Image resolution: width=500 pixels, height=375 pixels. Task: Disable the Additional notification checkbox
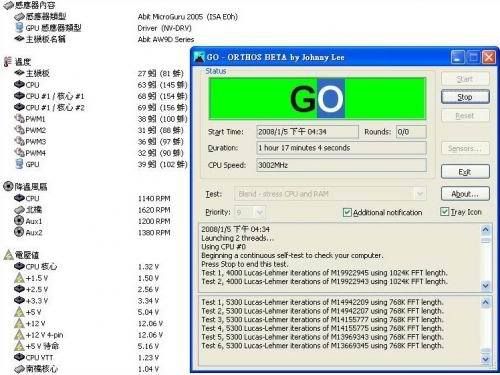[x=347, y=212]
